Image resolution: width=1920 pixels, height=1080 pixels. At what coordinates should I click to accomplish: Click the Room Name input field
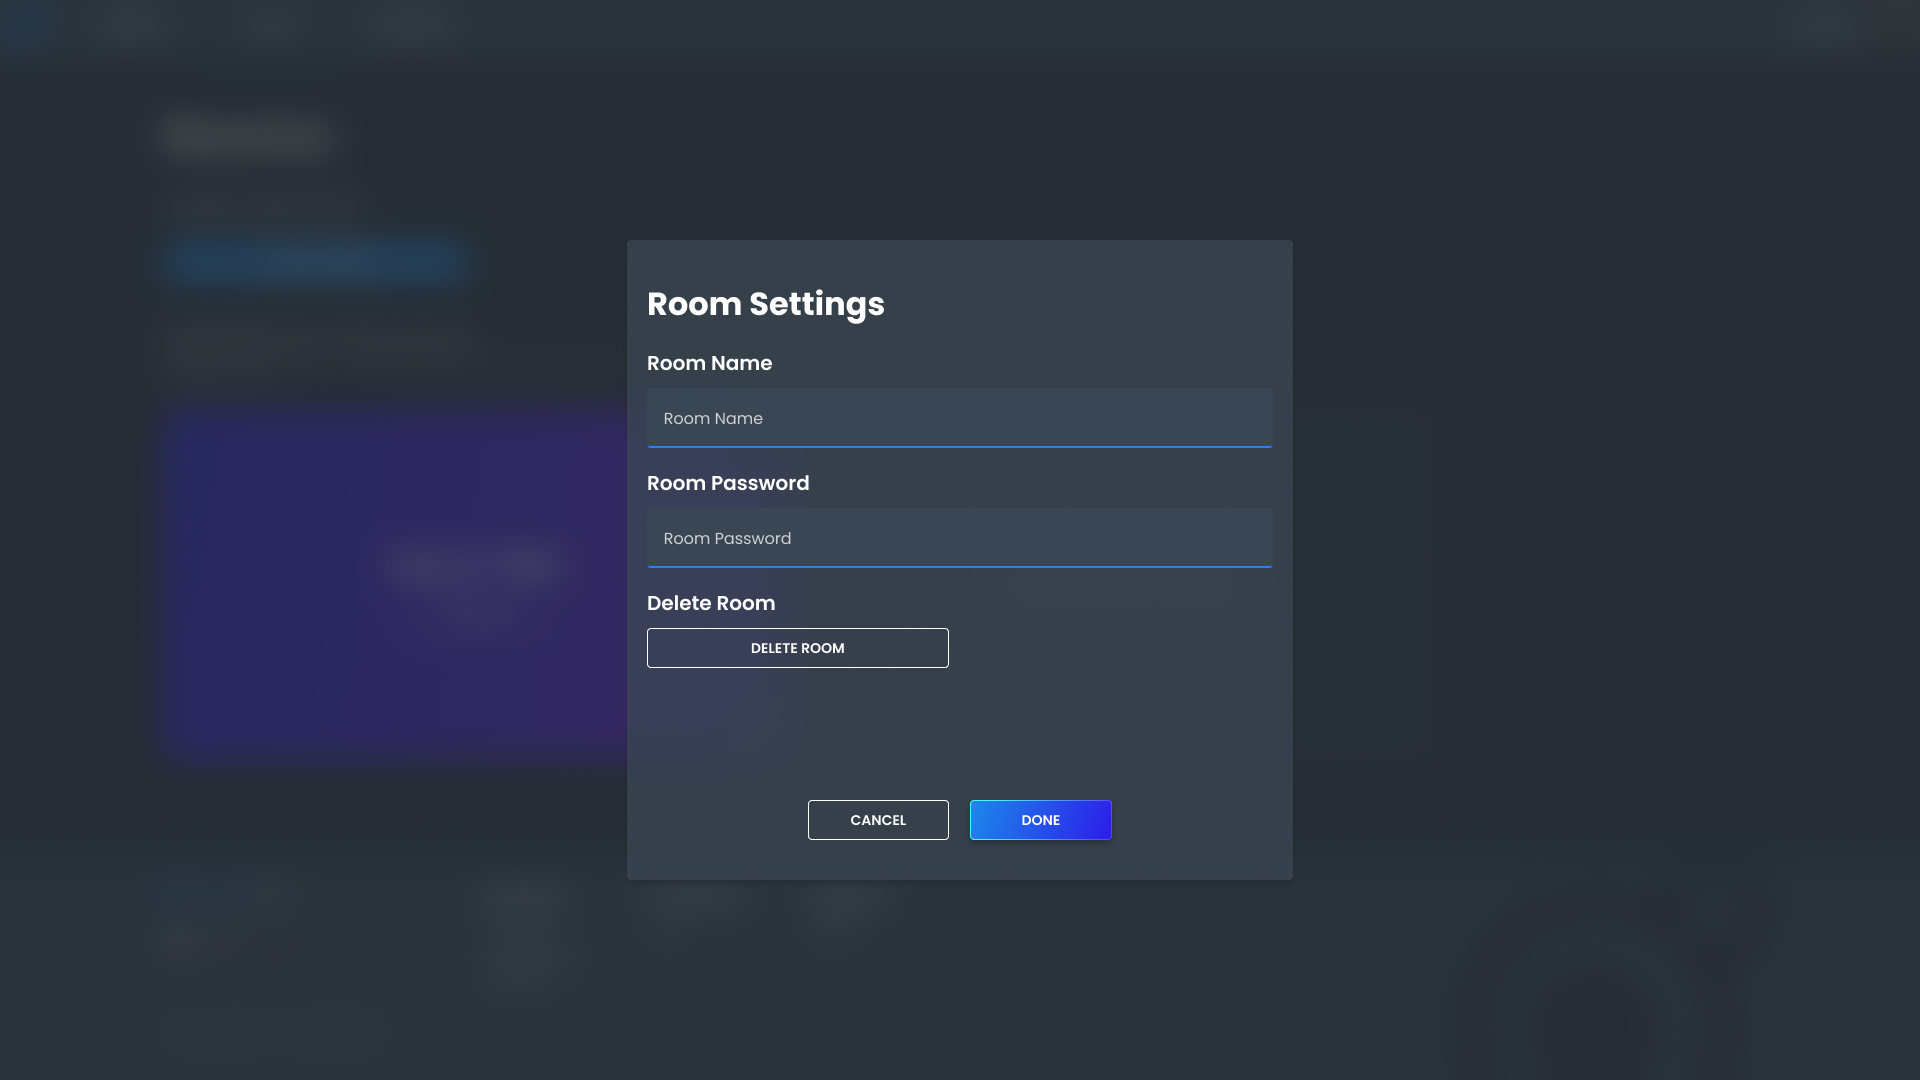pyautogui.click(x=958, y=418)
